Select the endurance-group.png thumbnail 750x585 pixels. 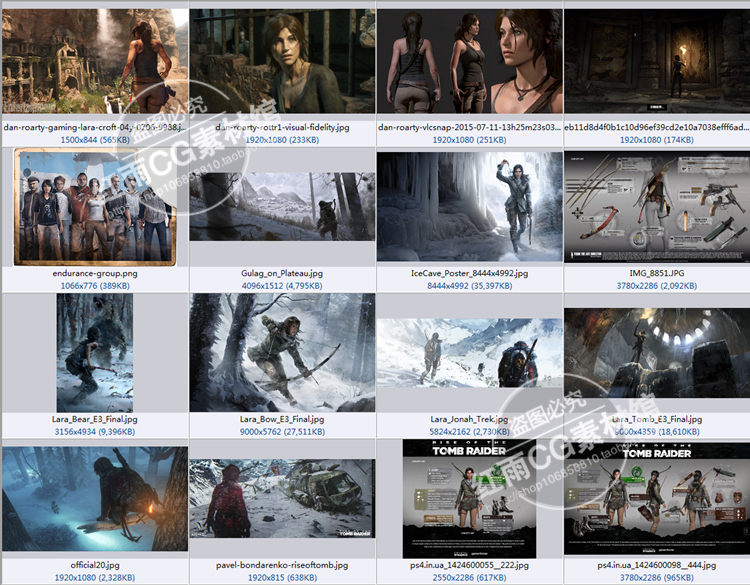pos(95,207)
